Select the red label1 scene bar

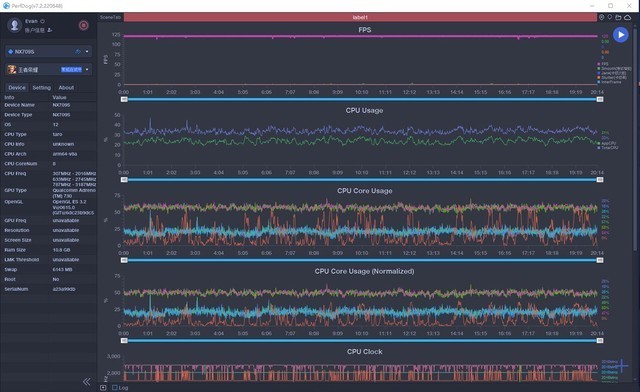click(x=360, y=17)
